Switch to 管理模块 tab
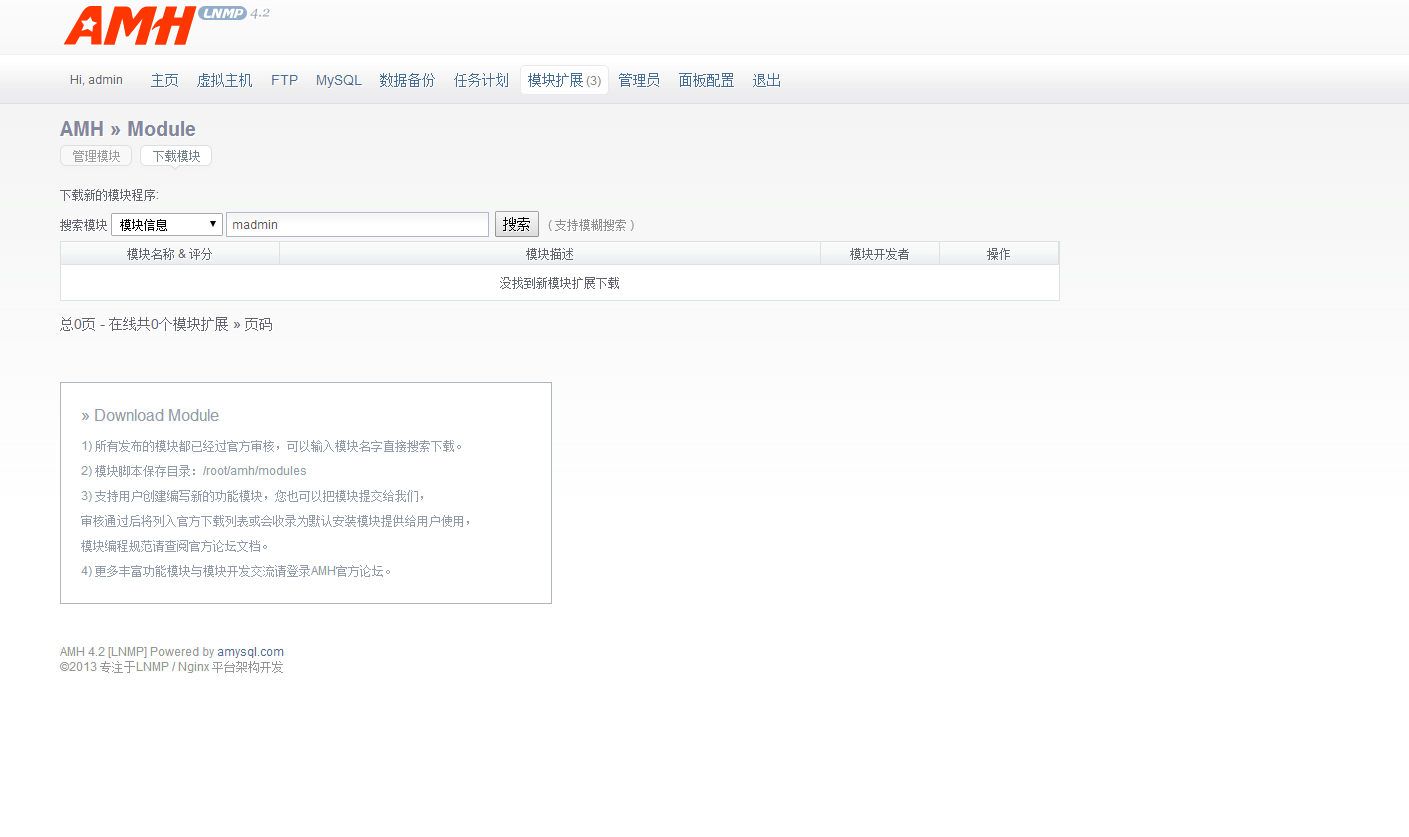This screenshot has width=1409, height=837. click(x=96, y=156)
